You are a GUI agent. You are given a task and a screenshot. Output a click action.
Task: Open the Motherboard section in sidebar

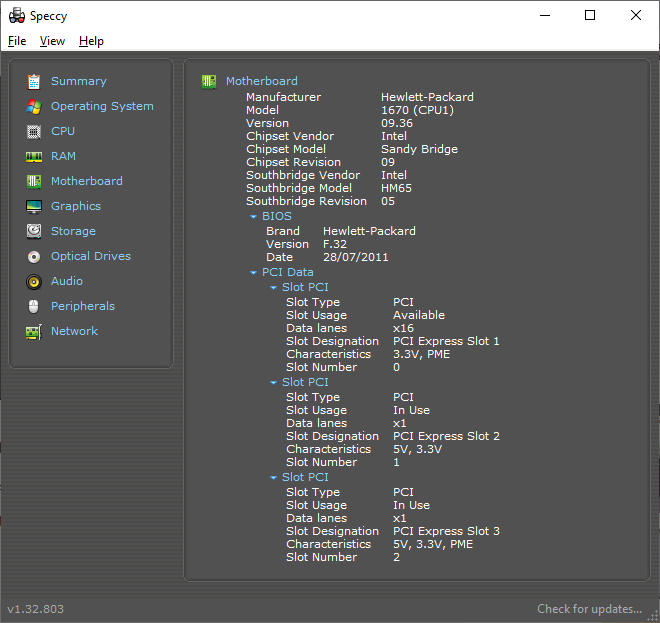click(86, 181)
